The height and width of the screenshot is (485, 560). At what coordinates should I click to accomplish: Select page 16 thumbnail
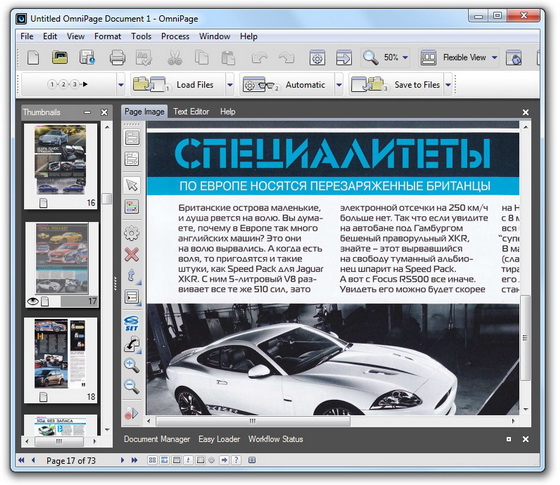61,166
